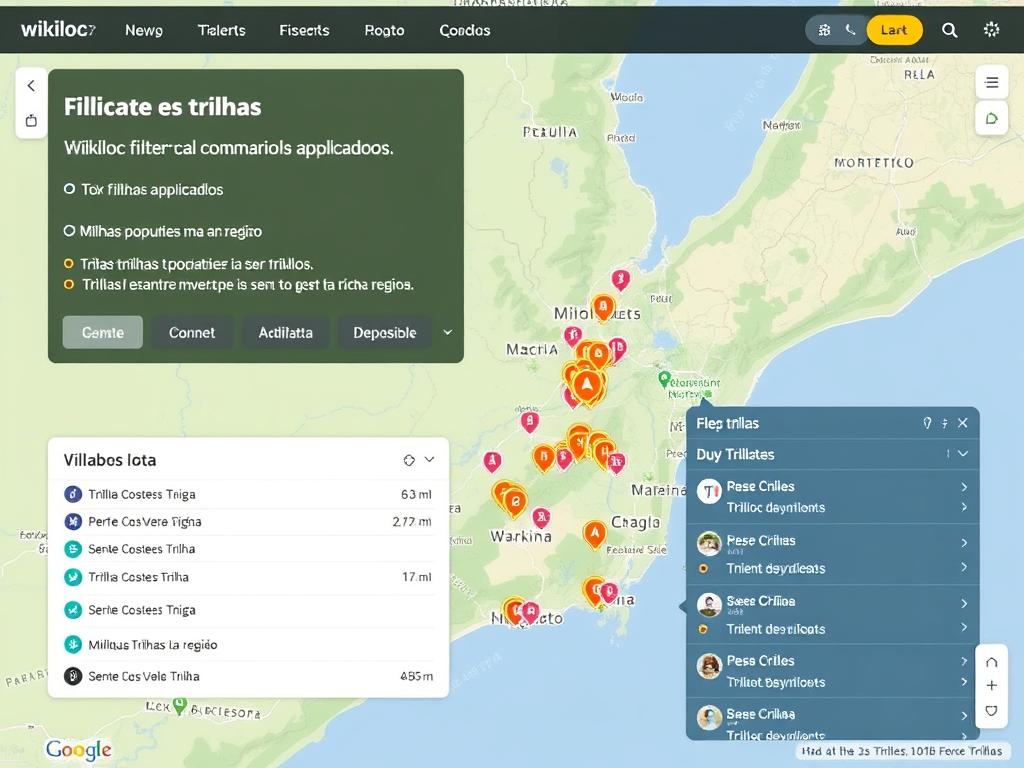The image size is (1024, 768).
Task: Expand the Villabos lota panel chevron
Action: pyautogui.click(x=430, y=460)
